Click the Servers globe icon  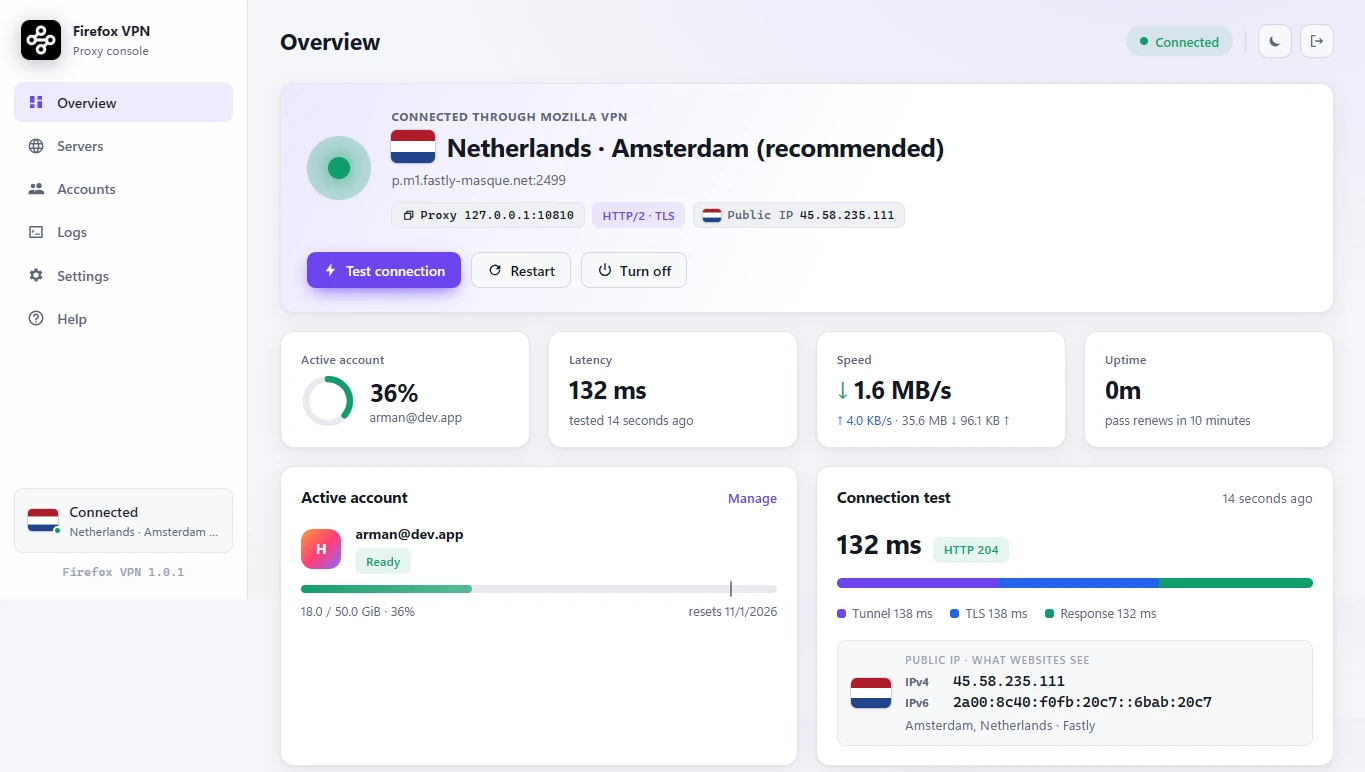(36, 146)
